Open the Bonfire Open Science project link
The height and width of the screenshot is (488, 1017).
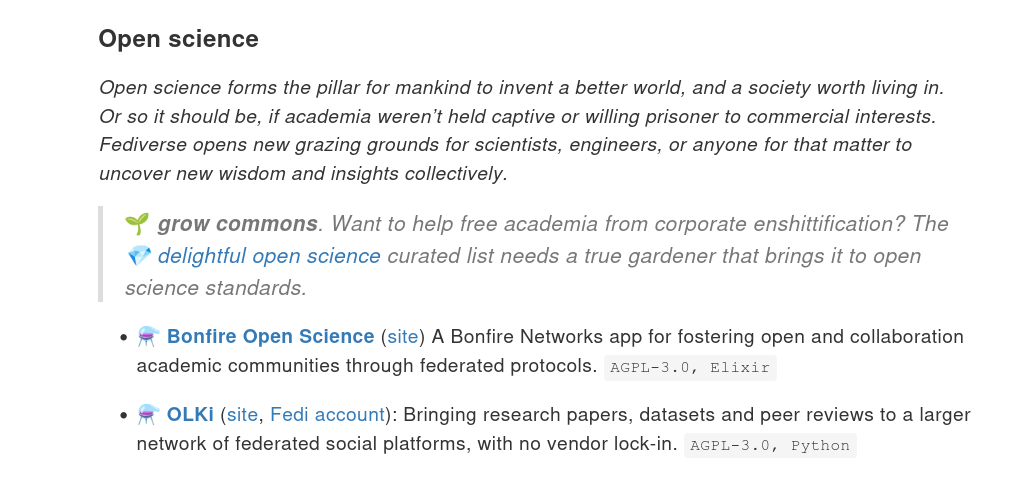270,337
